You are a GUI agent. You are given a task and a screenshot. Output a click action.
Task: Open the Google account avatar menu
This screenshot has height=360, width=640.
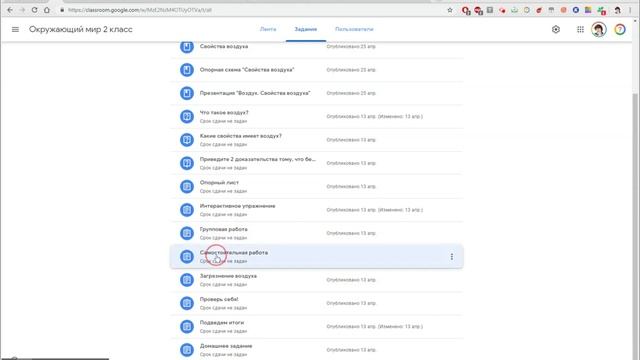pyautogui.click(x=599, y=29)
